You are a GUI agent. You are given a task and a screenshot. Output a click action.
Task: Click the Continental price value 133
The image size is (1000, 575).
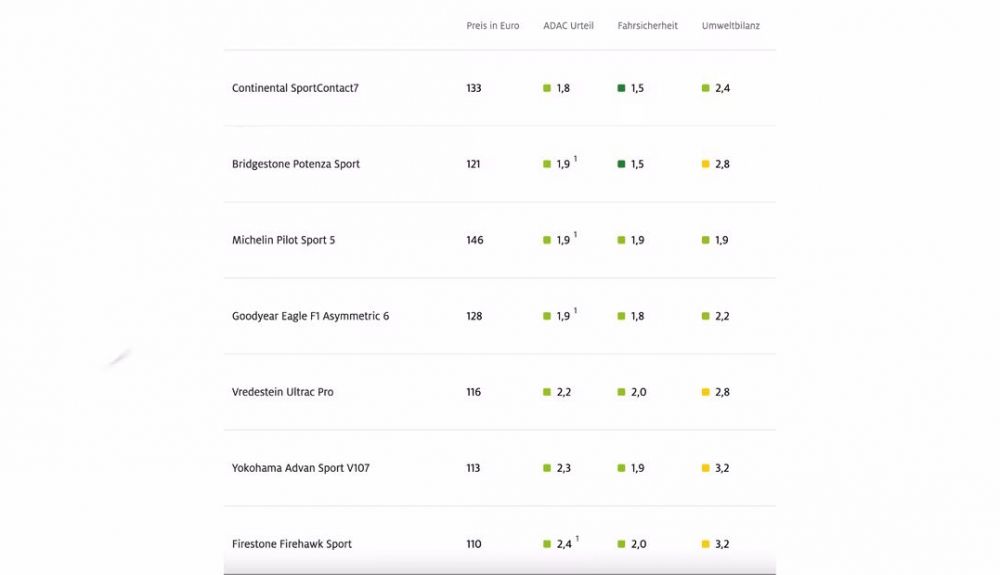[x=473, y=88]
